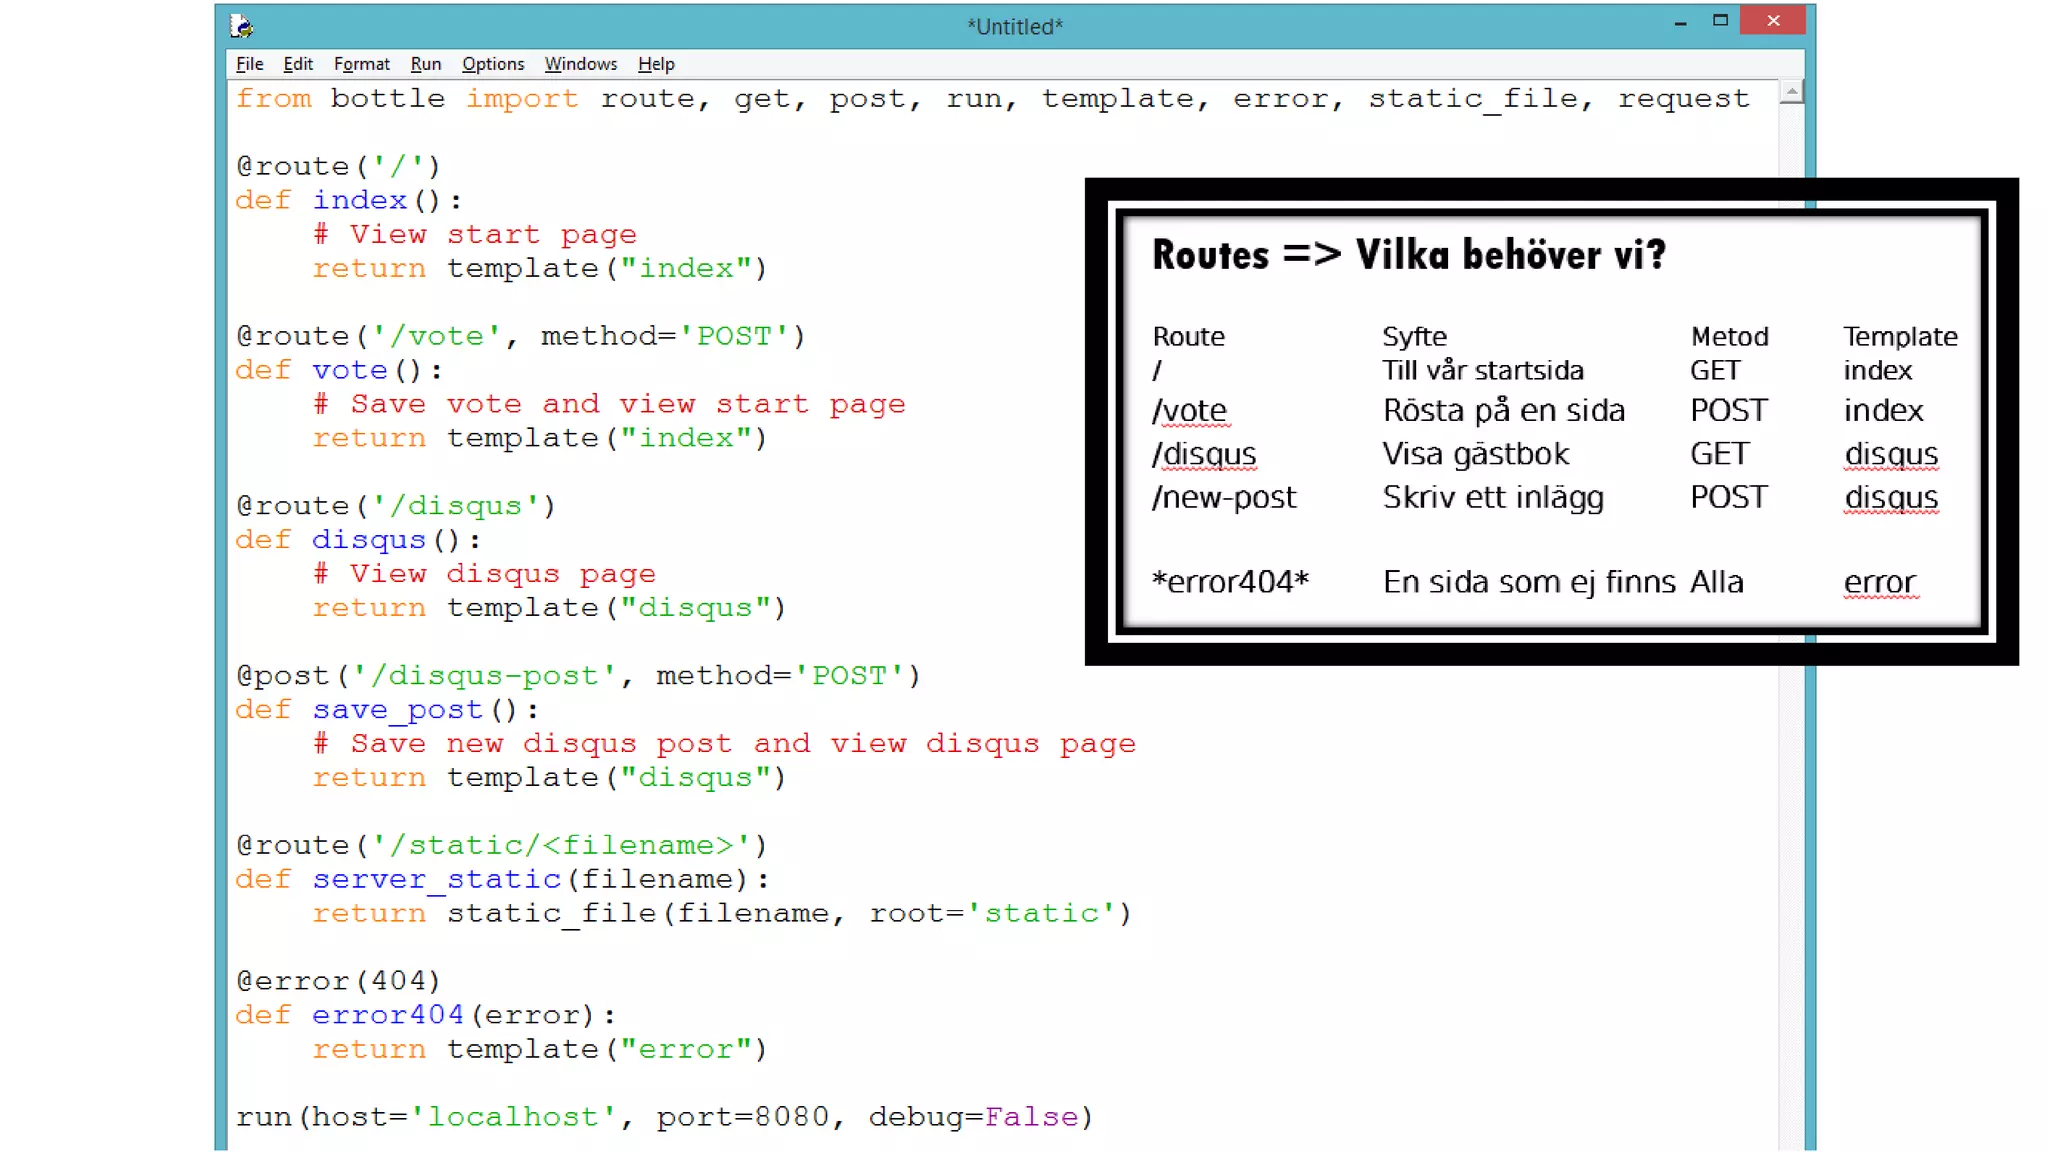
Task: Minimize the Untitled editor window
Action: [1680, 22]
